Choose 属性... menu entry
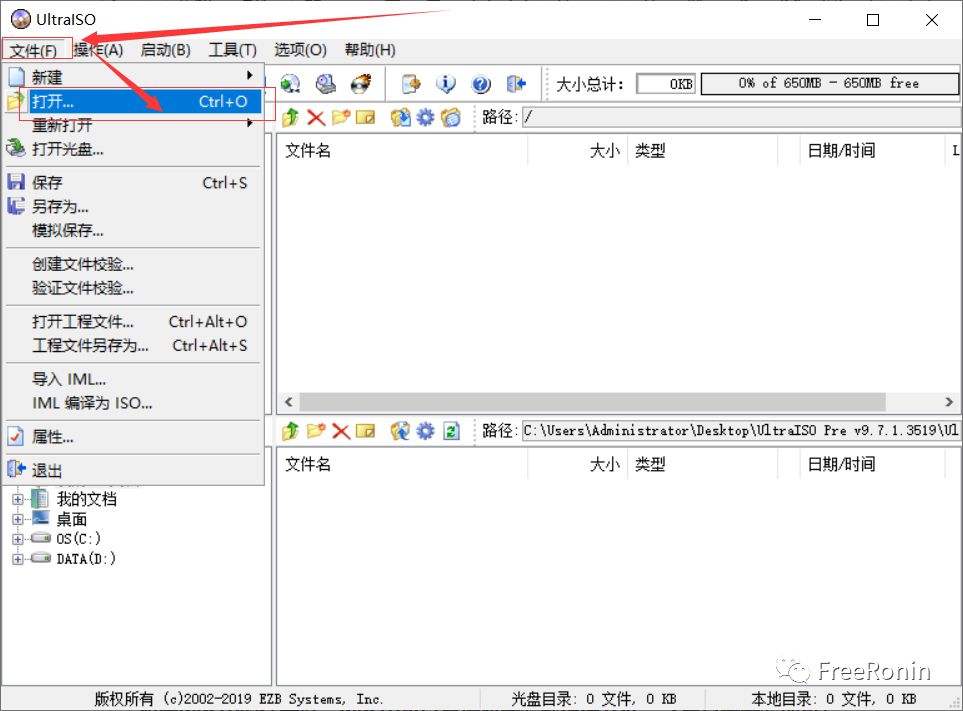Image resolution: width=963 pixels, height=711 pixels. click(x=134, y=437)
